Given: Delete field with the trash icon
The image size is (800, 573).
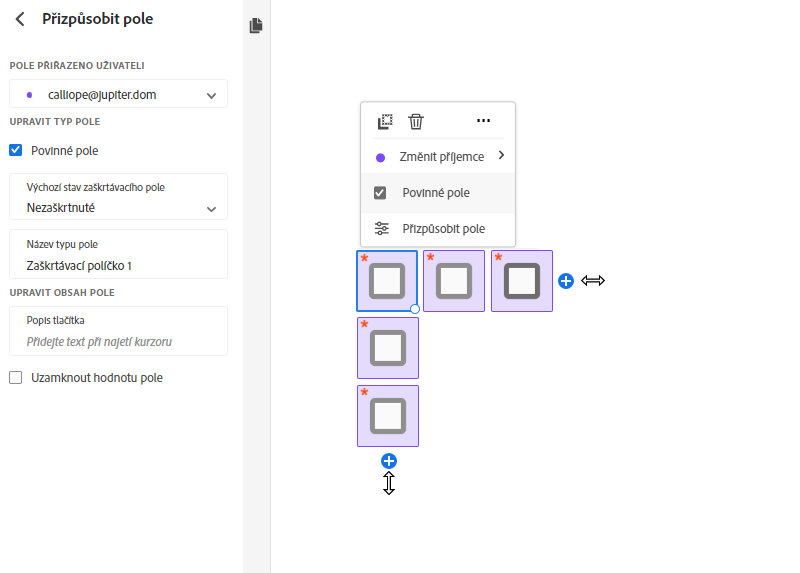Looking at the screenshot, I should pyautogui.click(x=416, y=121).
